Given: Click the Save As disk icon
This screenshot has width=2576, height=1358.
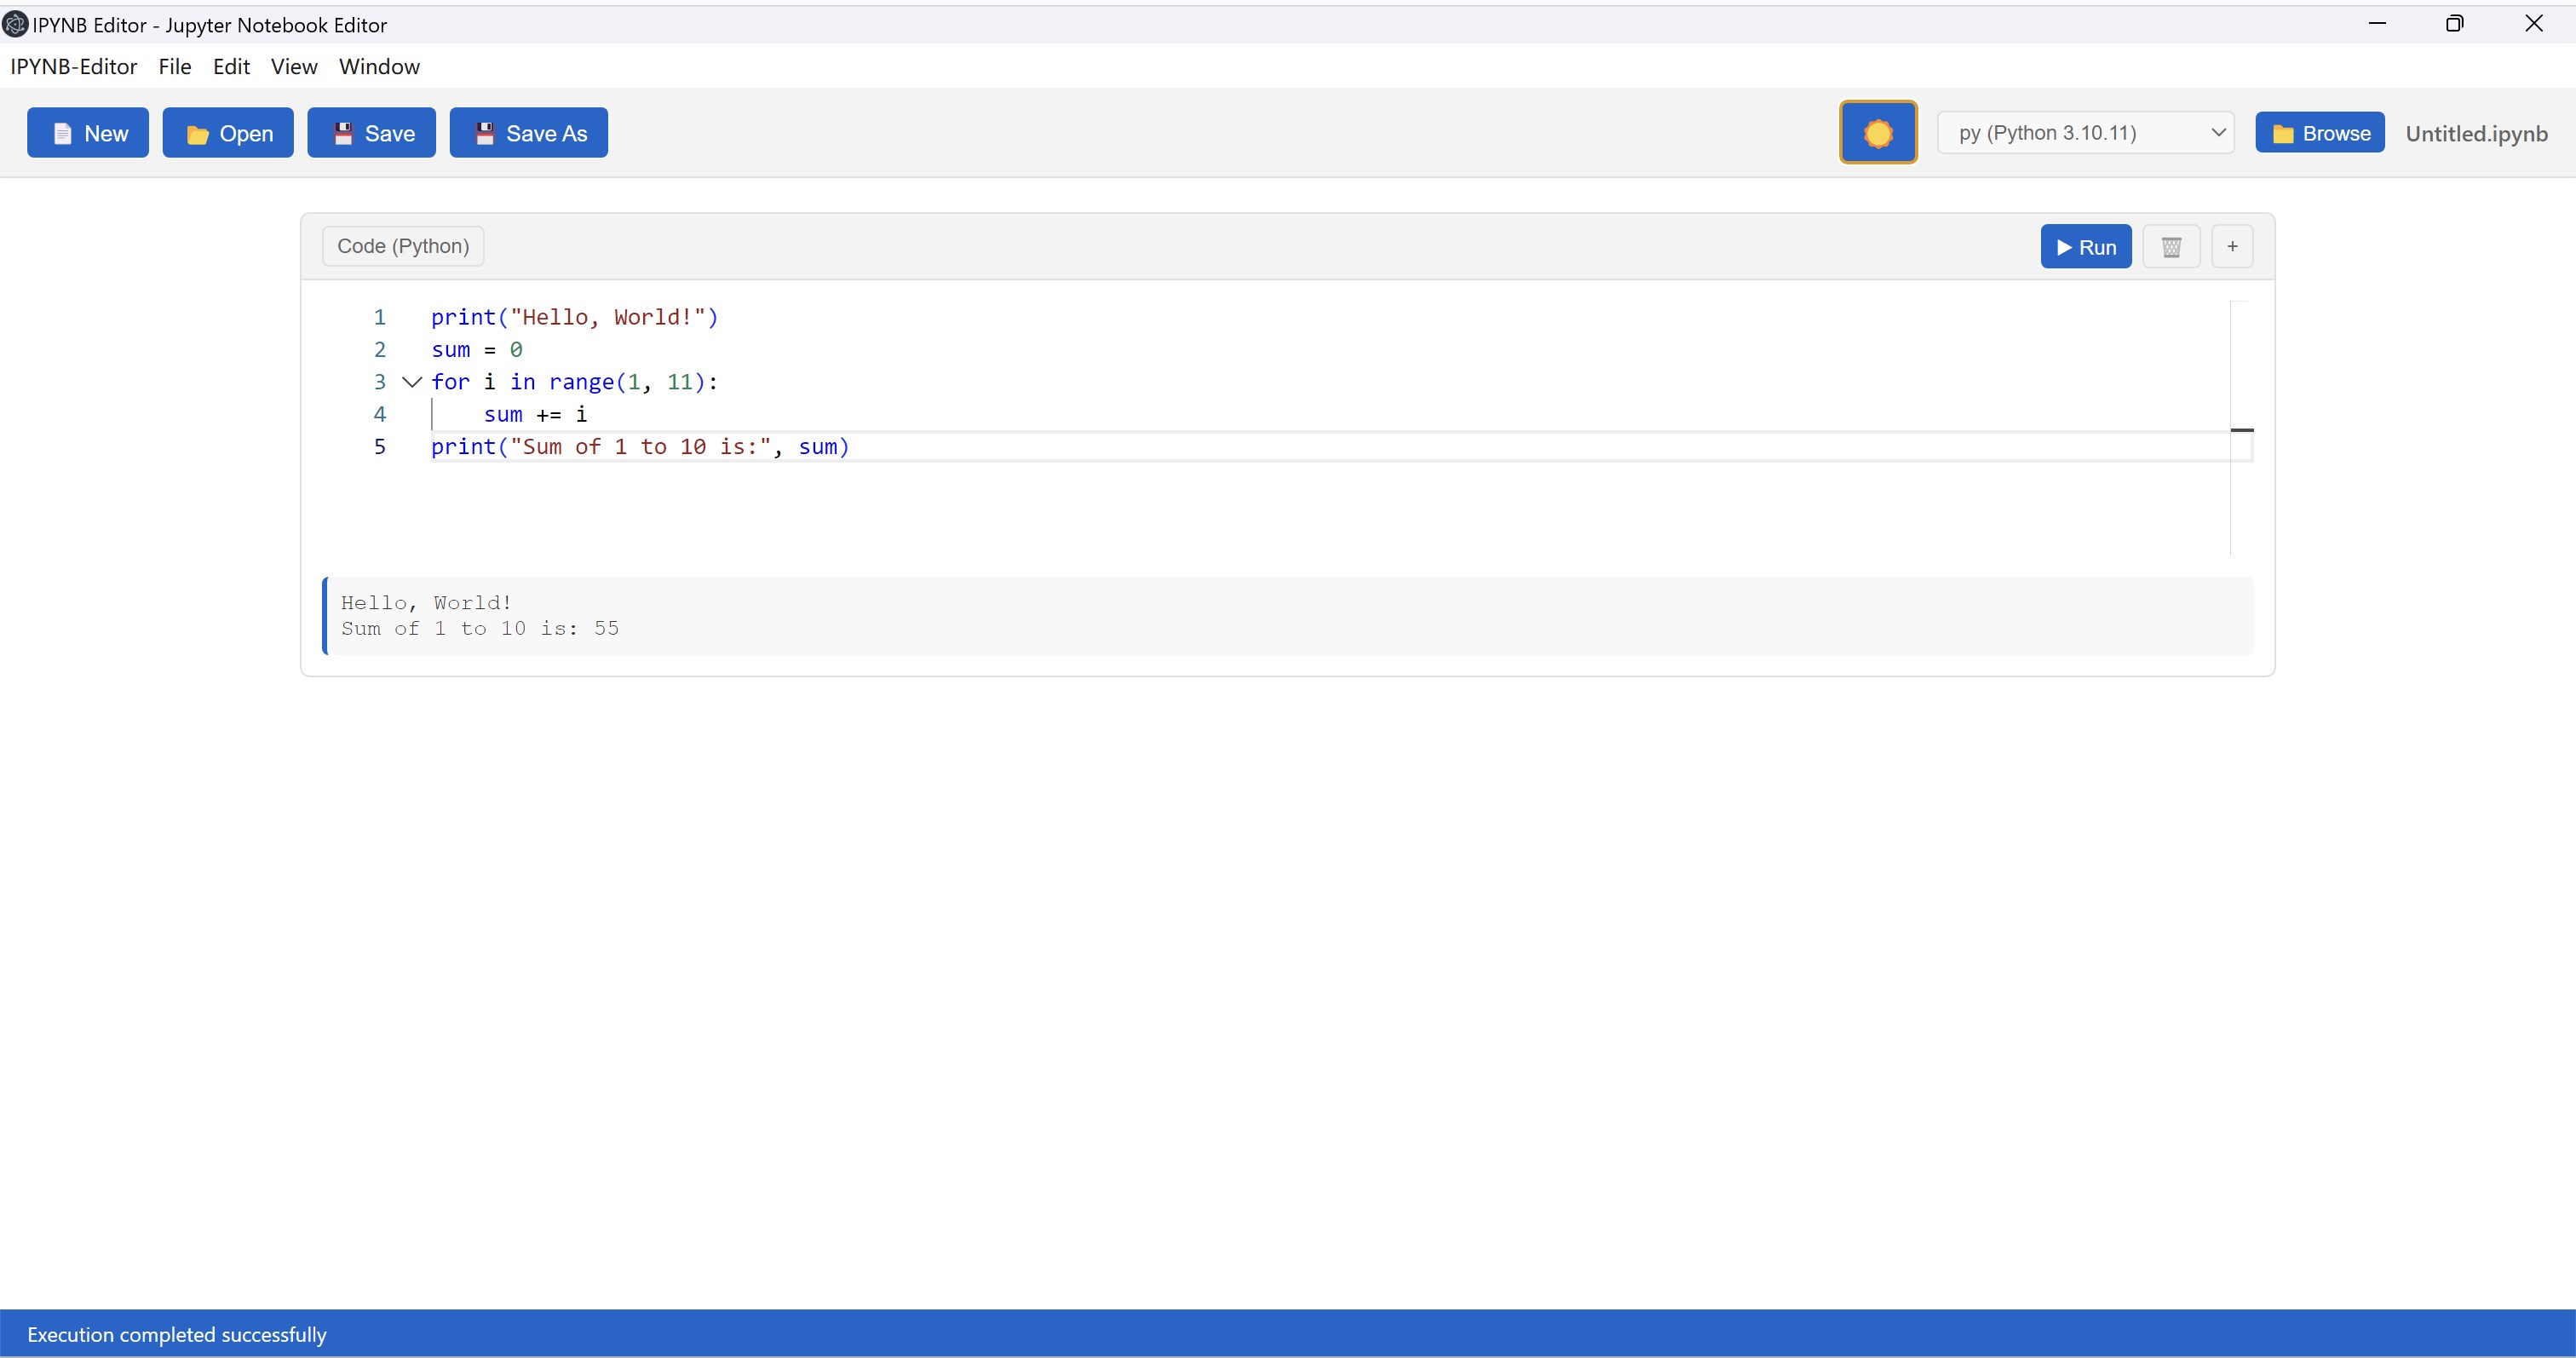Looking at the screenshot, I should point(486,132).
